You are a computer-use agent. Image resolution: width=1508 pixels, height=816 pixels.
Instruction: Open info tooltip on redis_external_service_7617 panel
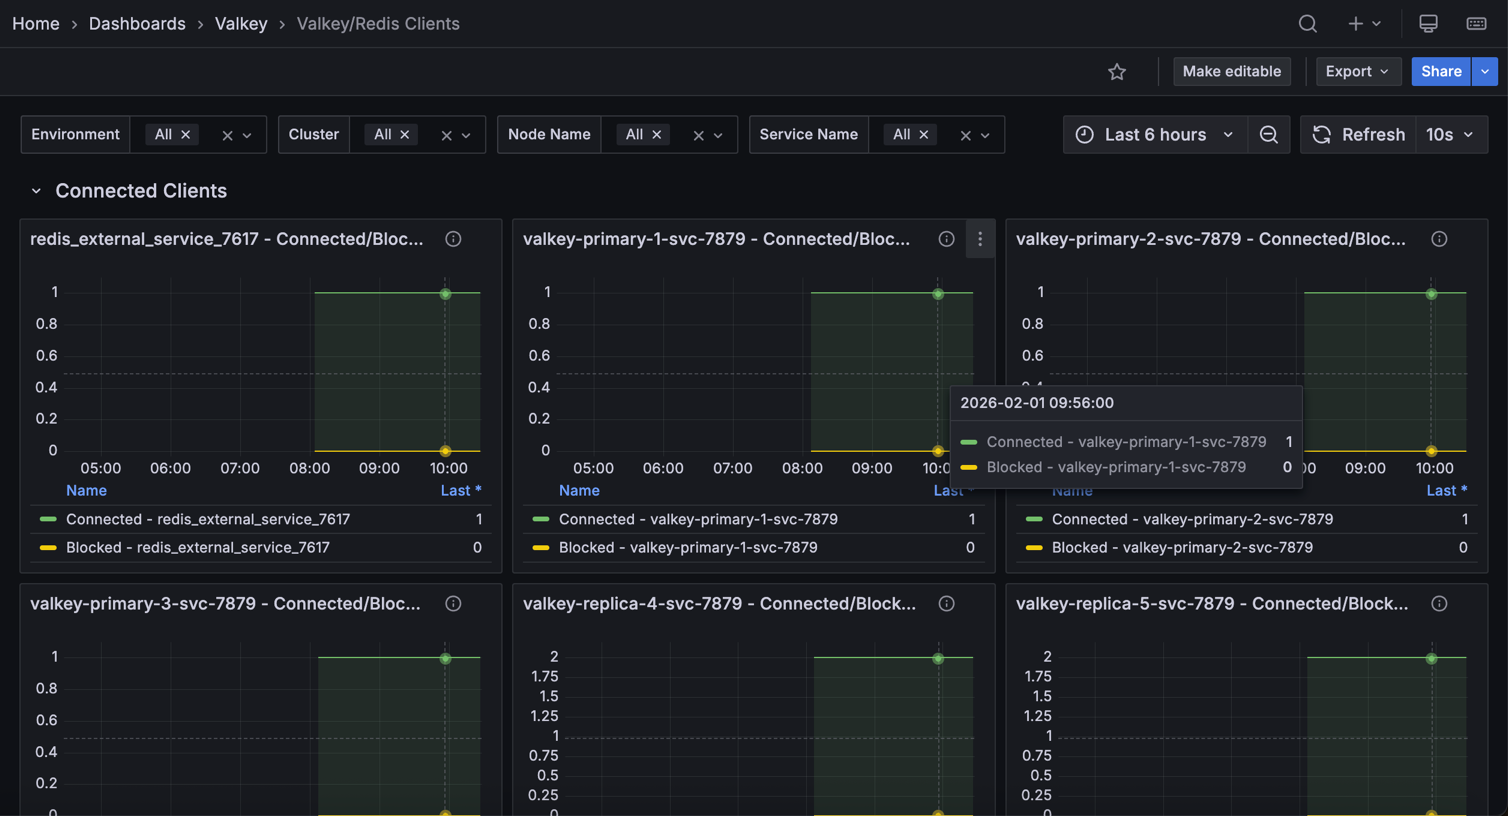pyautogui.click(x=452, y=239)
